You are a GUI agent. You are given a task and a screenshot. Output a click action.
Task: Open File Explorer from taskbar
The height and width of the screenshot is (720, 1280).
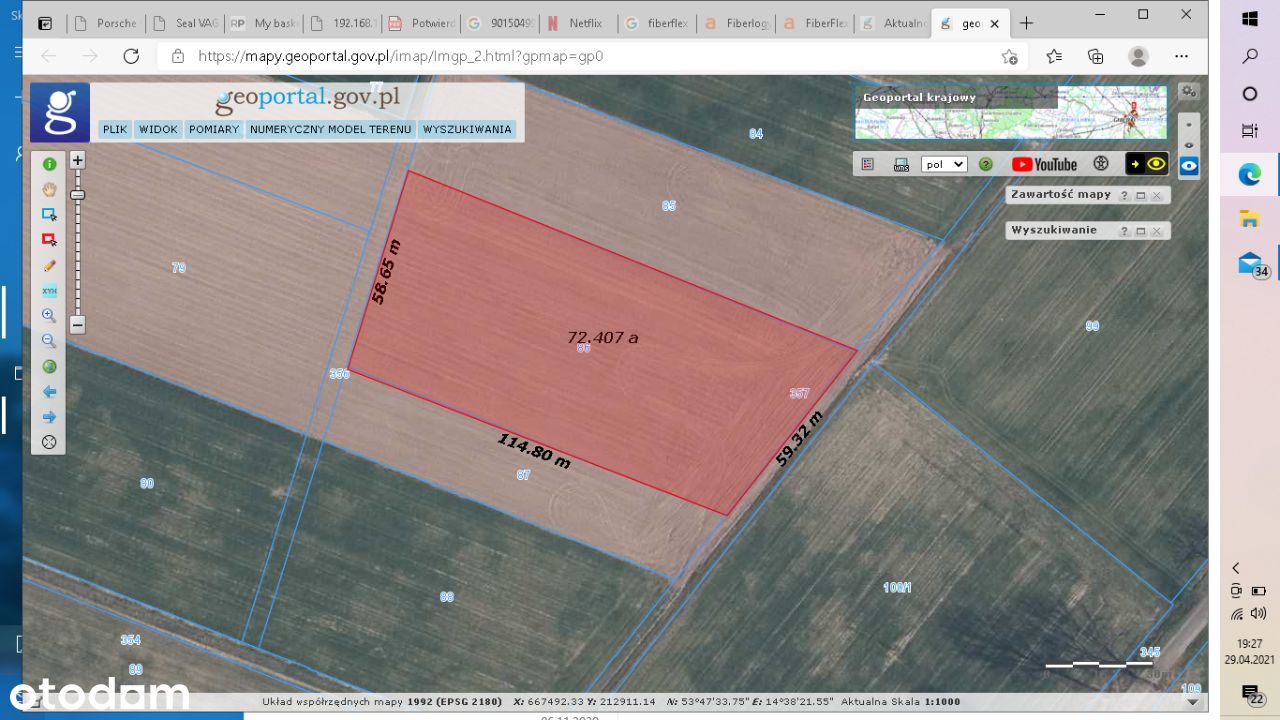click(x=1250, y=219)
